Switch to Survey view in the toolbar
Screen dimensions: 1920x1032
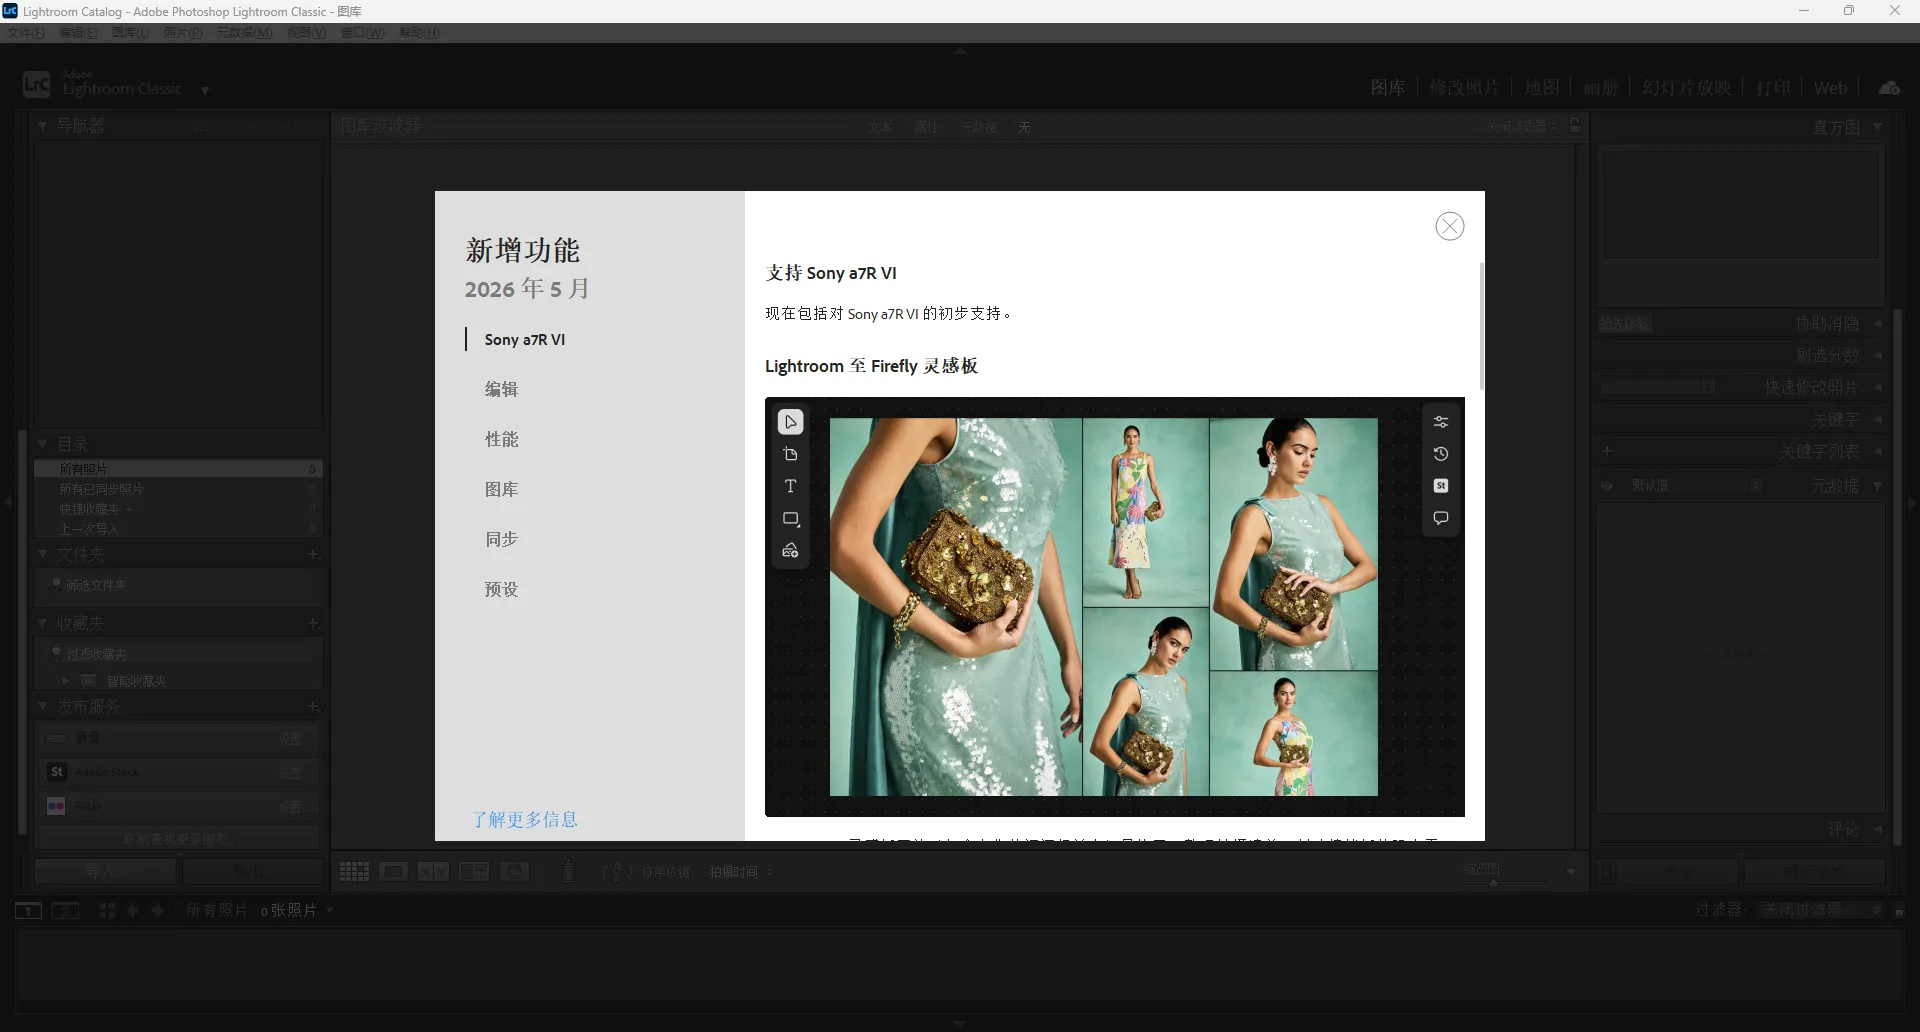tap(474, 872)
